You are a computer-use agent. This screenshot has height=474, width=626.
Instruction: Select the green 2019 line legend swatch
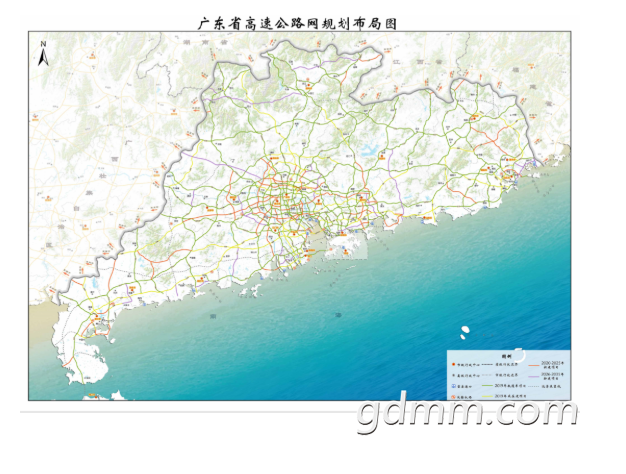click(487, 385)
